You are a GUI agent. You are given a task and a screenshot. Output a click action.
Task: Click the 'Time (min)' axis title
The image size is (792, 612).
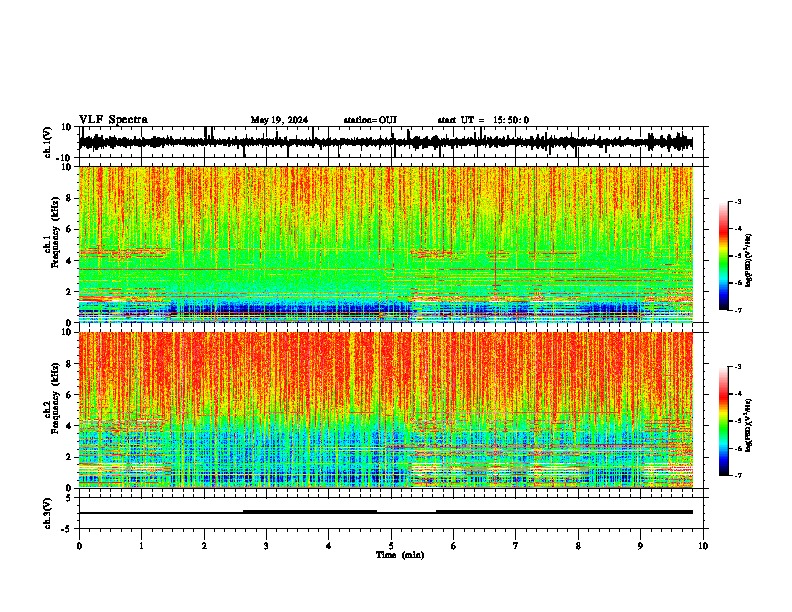pos(400,555)
